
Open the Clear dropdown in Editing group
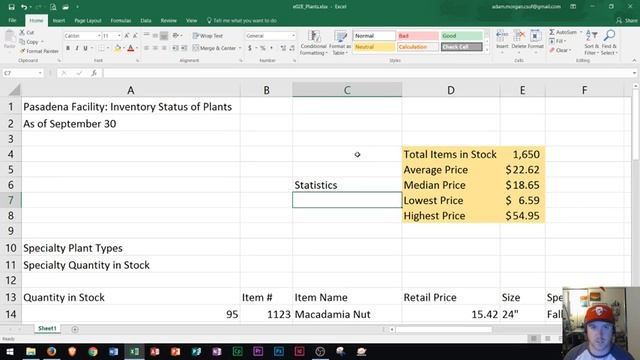click(x=560, y=50)
